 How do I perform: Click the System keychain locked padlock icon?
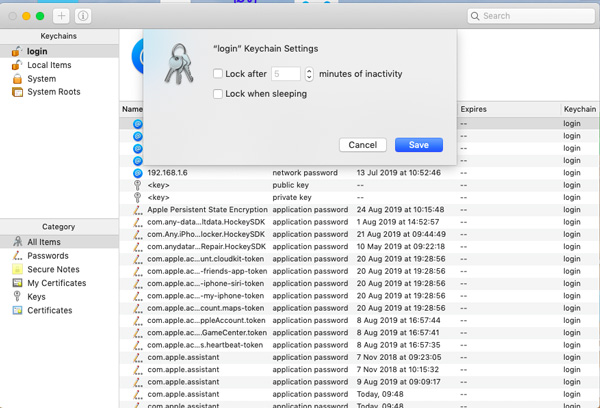(17, 79)
